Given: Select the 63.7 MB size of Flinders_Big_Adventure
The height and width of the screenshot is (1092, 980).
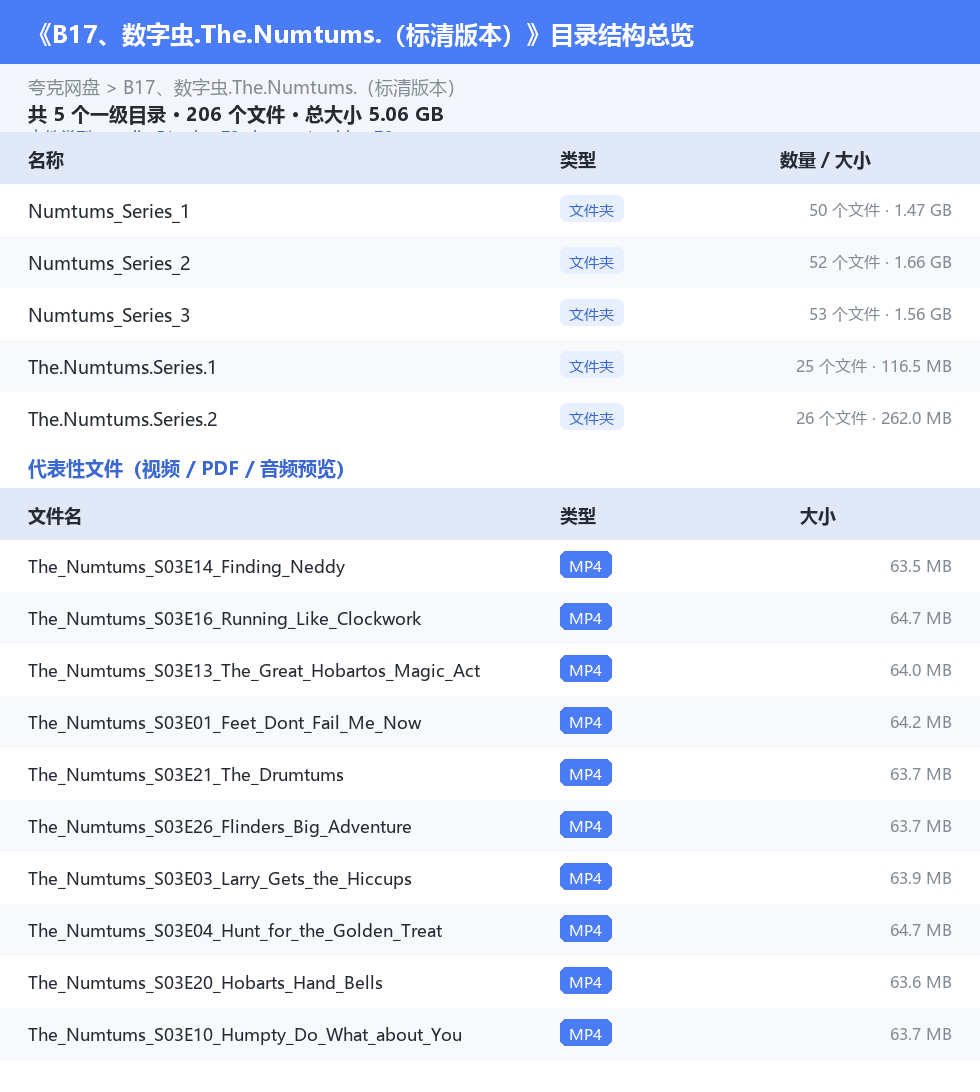Looking at the screenshot, I should tap(921, 826).
